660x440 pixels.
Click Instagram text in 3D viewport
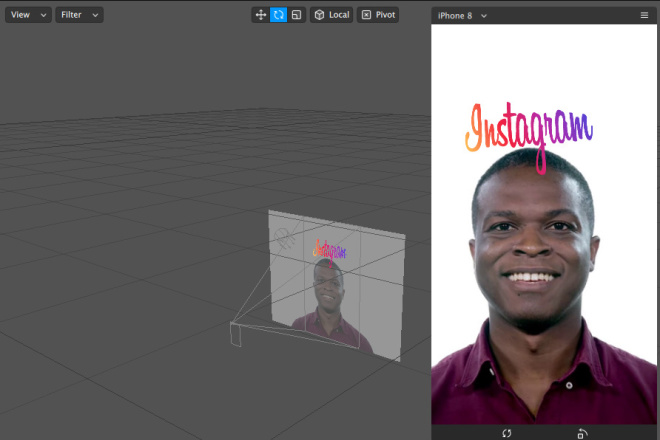pos(330,252)
